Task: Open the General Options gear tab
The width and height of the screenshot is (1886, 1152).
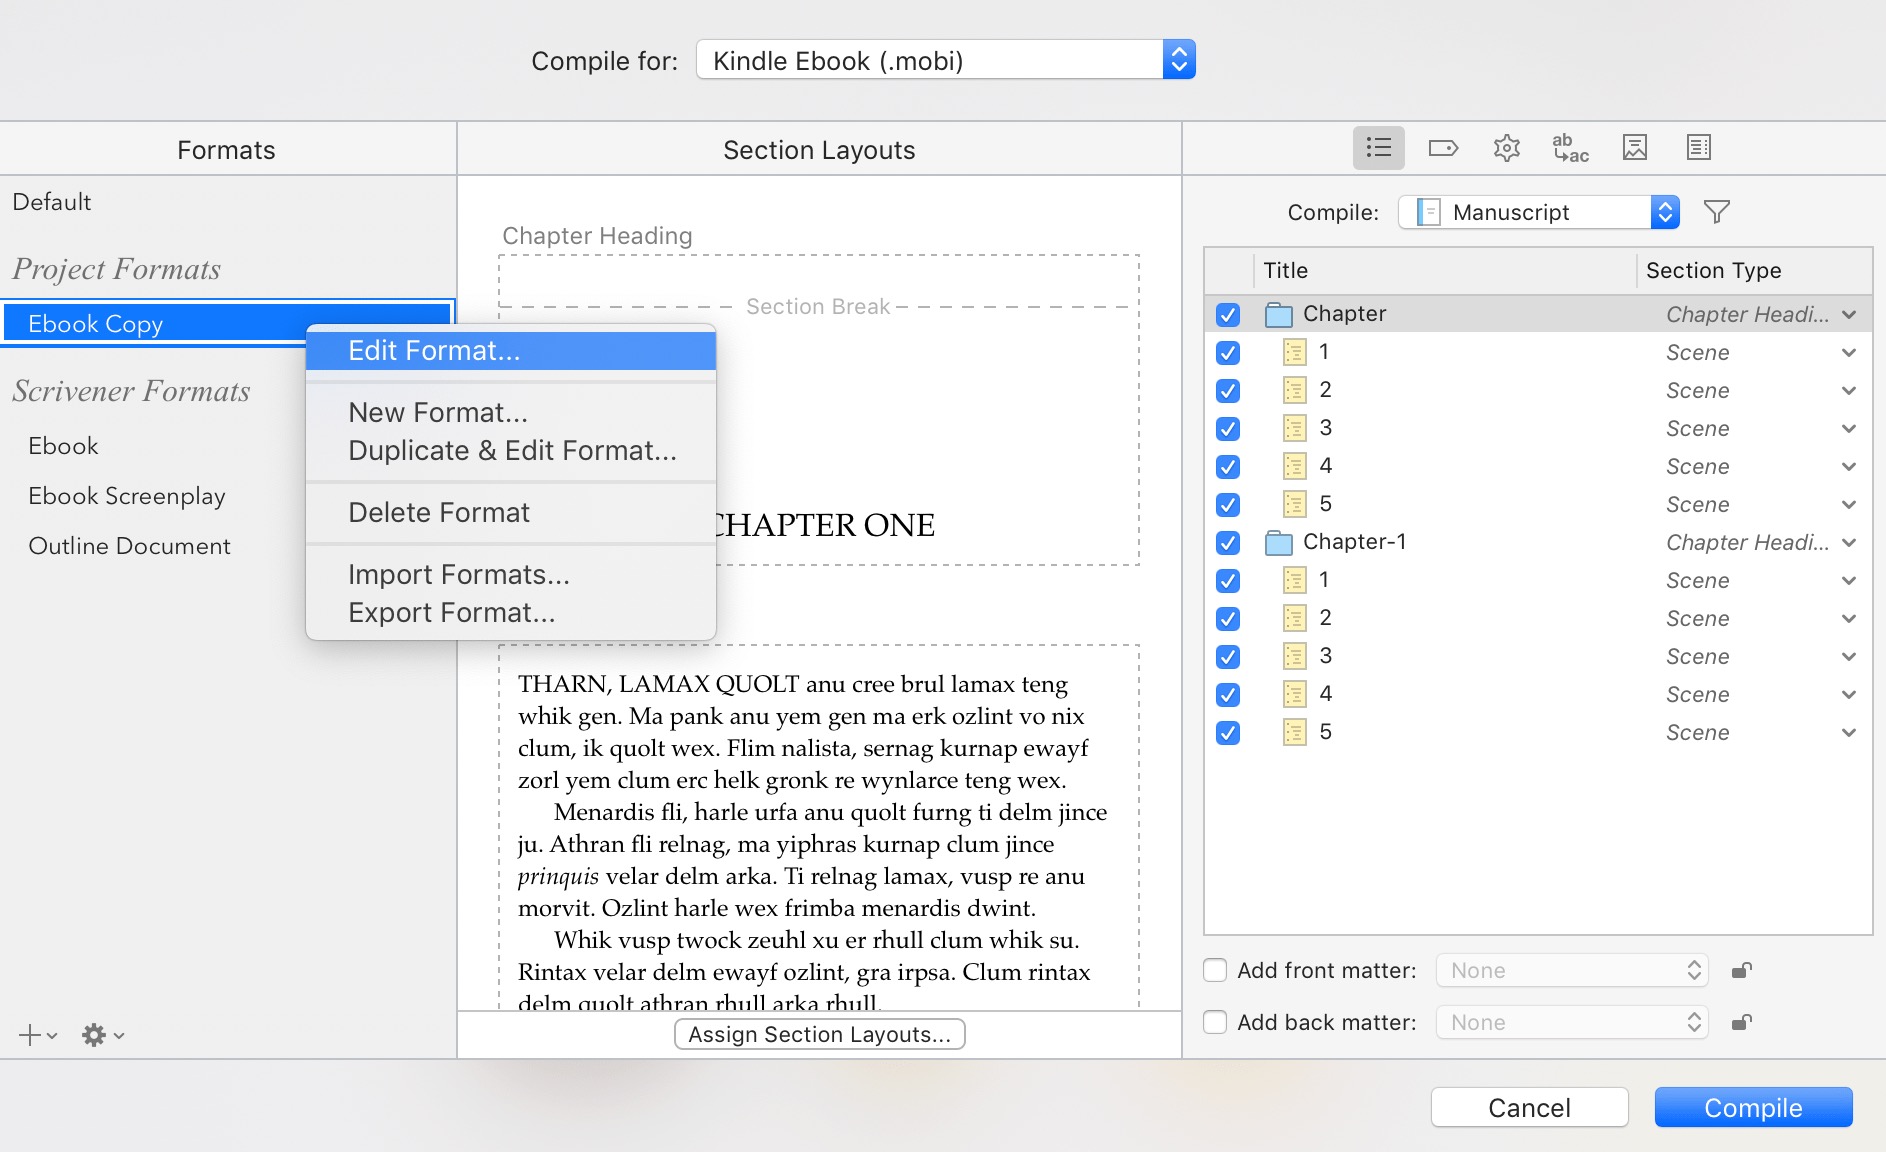Action: point(1506,148)
